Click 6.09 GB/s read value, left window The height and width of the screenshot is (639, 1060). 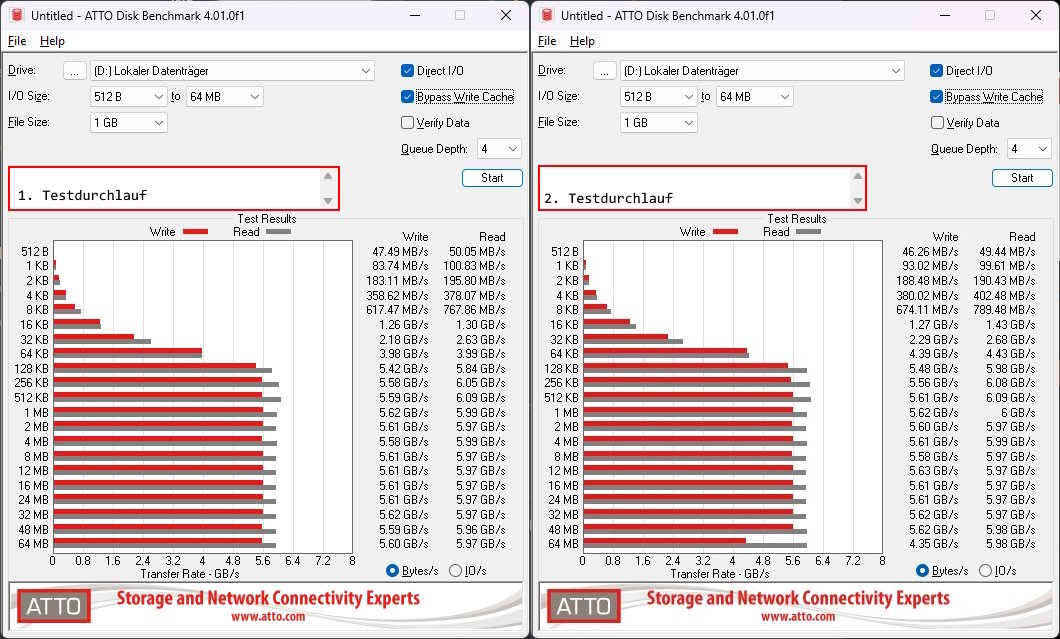pos(481,398)
